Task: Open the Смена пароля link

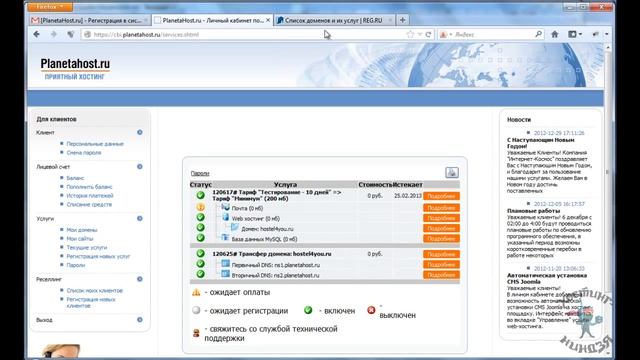Action: pos(84,153)
